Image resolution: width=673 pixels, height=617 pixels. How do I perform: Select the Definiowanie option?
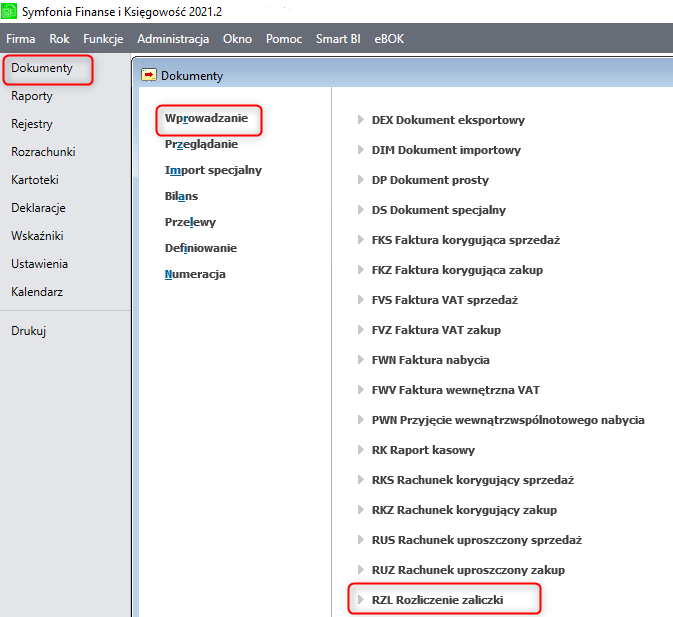click(201, 248)
